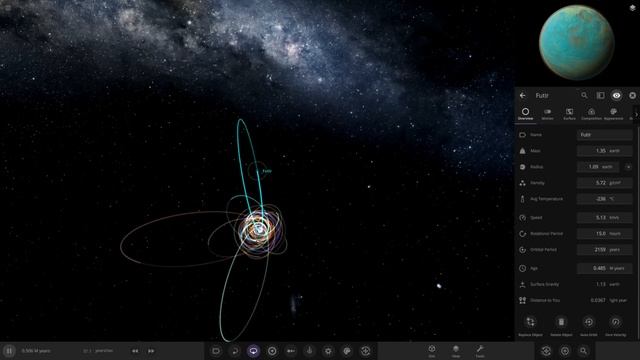Click the Density property icon
Viewport: 640px width, 360px height.
[x=522, y=183]
